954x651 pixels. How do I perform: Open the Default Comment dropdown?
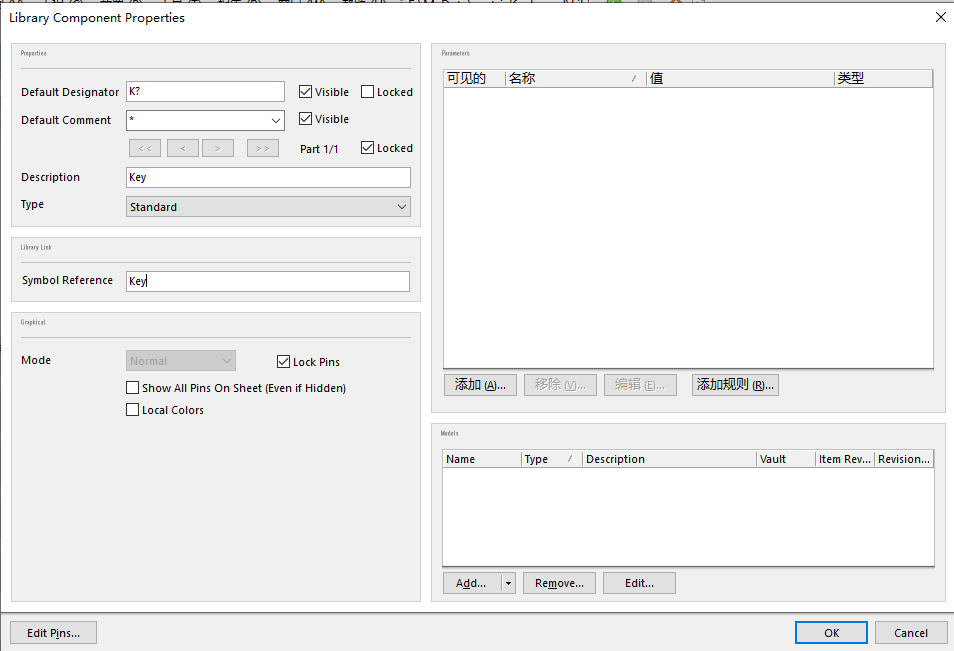(276, 121)
